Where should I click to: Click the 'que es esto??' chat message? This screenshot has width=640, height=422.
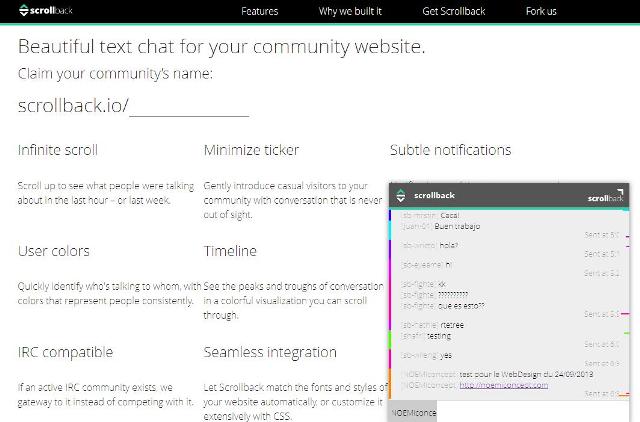click(x=461, y=306)
